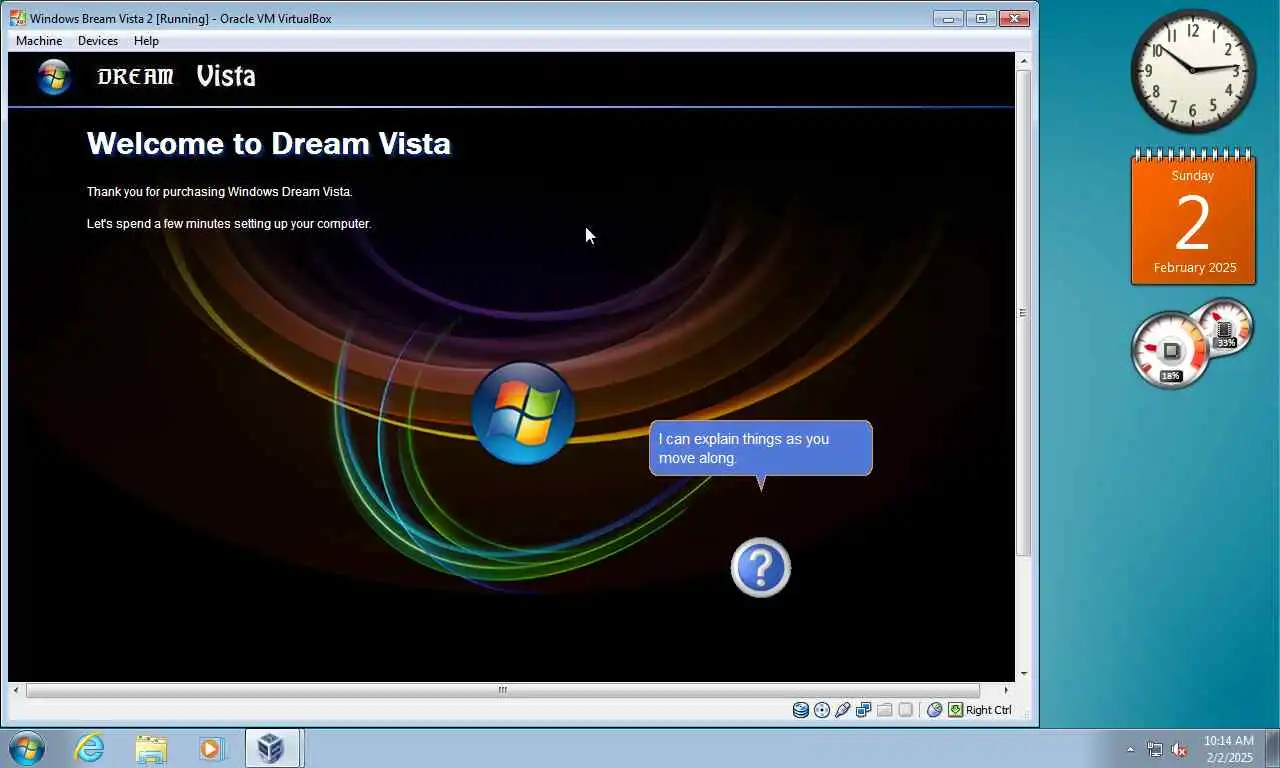Click the Dream Vista header logo orb

tap(53, 77)
